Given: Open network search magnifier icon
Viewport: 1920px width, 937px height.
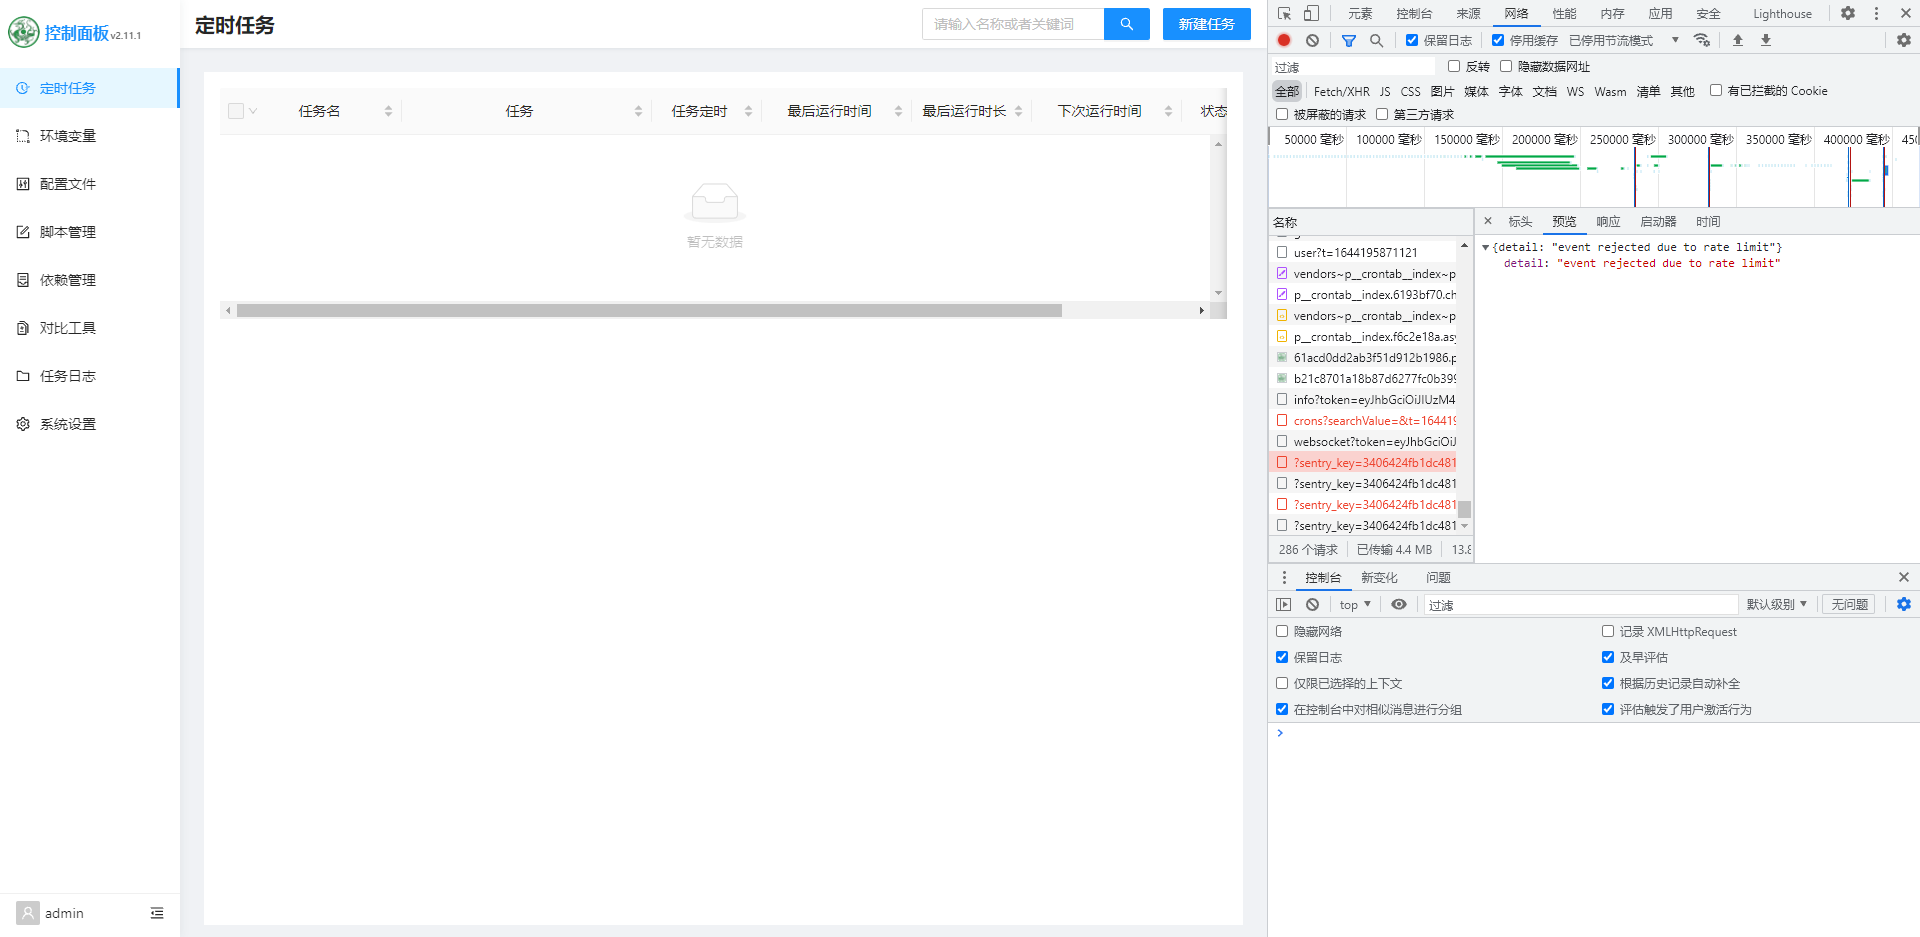Looking at the screenshot, I should click(x=1376, y=40).
